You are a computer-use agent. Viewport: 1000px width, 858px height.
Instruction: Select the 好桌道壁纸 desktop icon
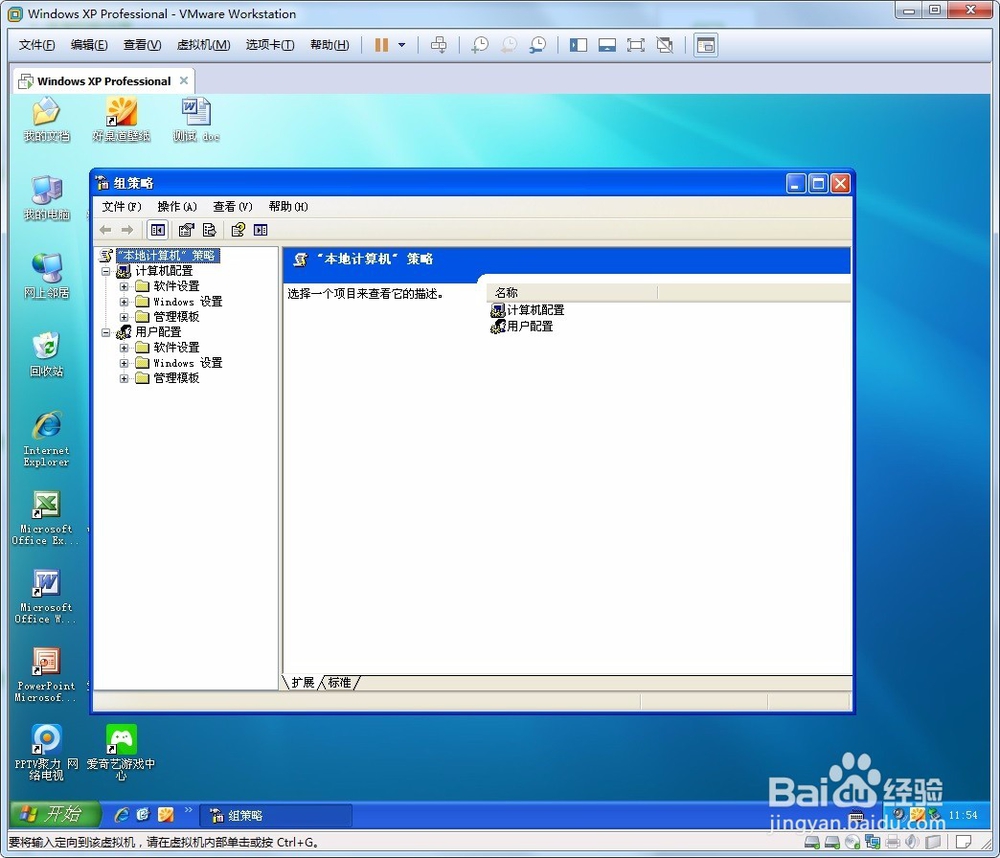pyautogui.click(x=121, y=119)
